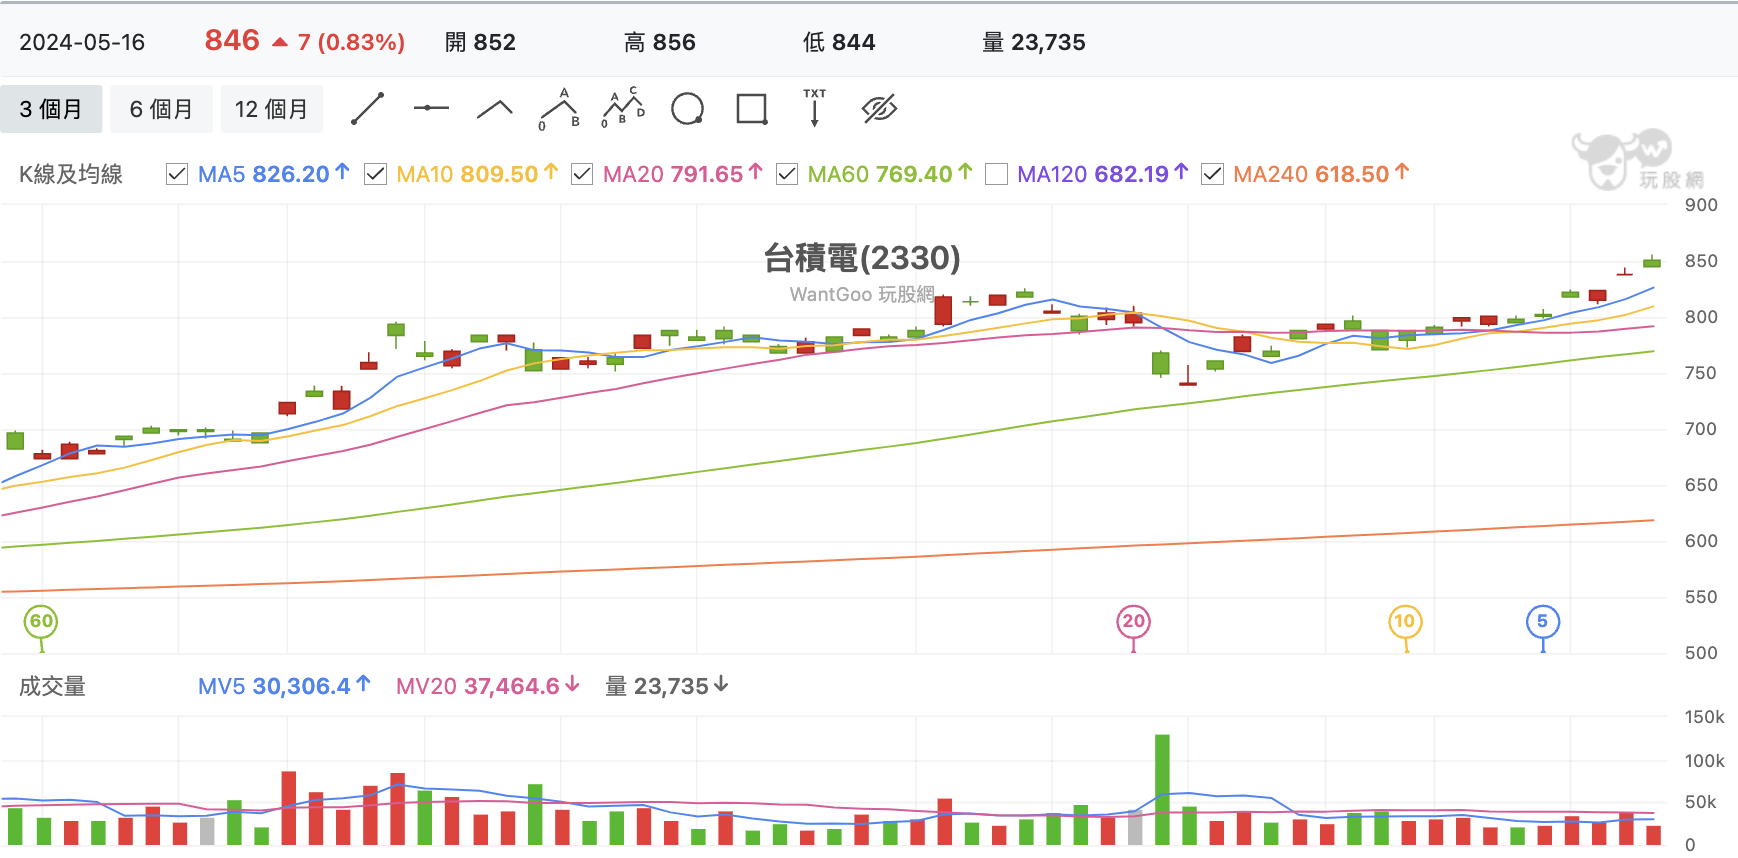Toggle the hide drawings eye icon

(879, 108)
